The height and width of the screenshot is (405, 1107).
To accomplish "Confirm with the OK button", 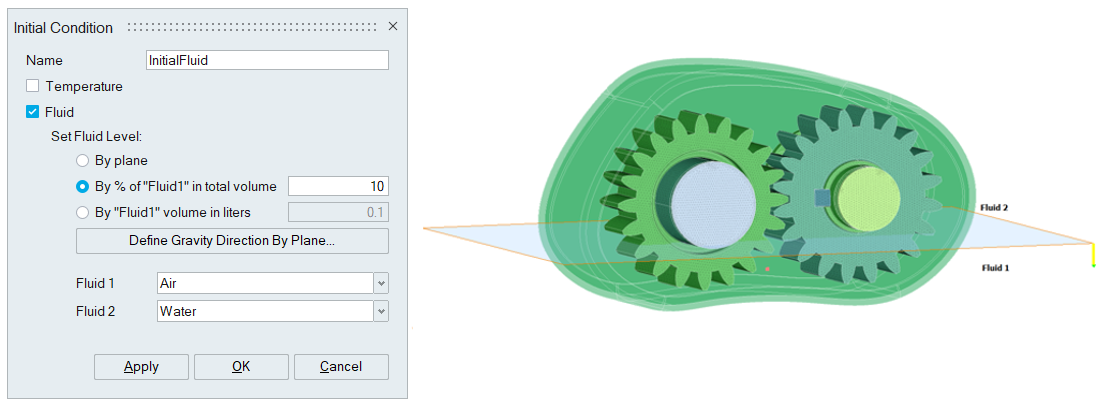I will (x=241, y=367).
